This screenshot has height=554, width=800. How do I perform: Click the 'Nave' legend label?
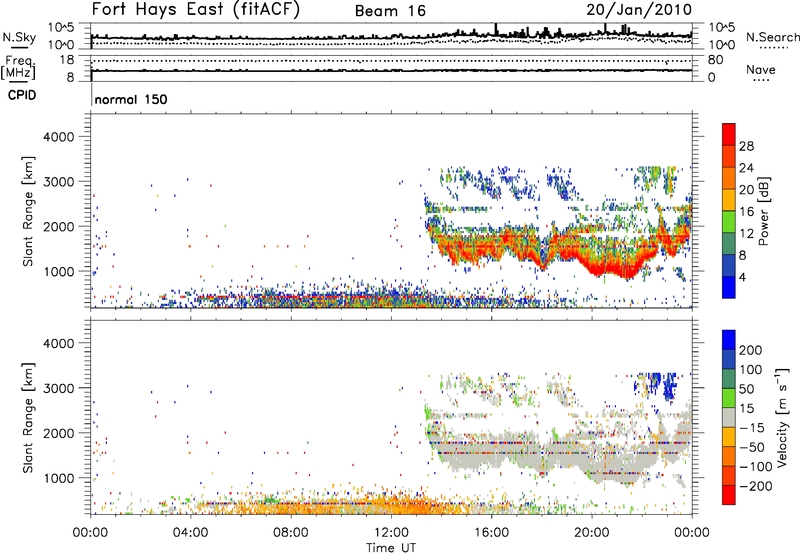click(x=761, y=69)
